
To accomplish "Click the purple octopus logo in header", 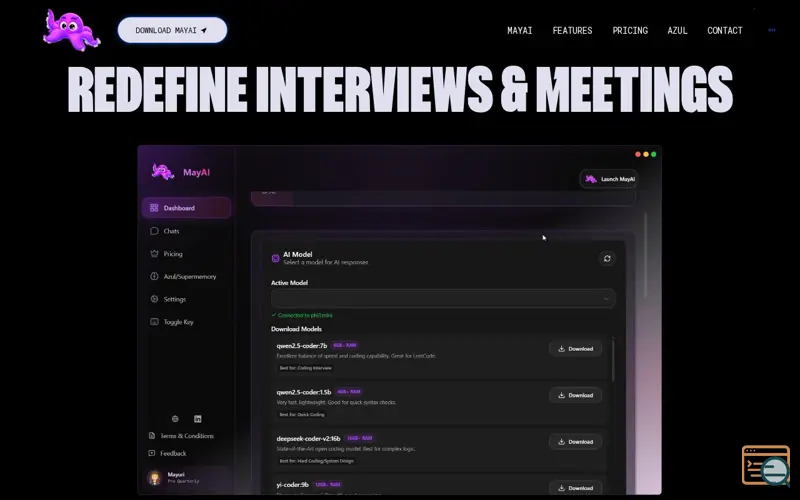I will pyautogui.click(x=71, y=31).
